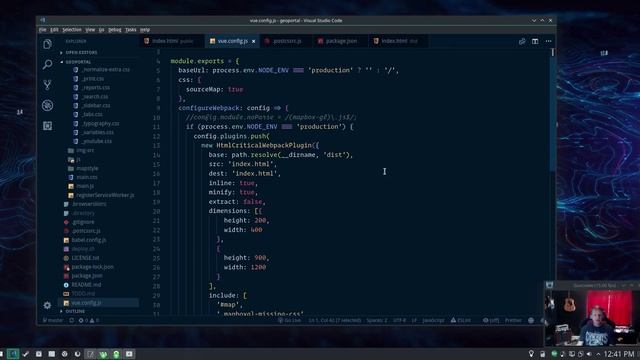Click the lightbulb tray icon
This screenshot has width=640, height=360.
coord(531,354)
